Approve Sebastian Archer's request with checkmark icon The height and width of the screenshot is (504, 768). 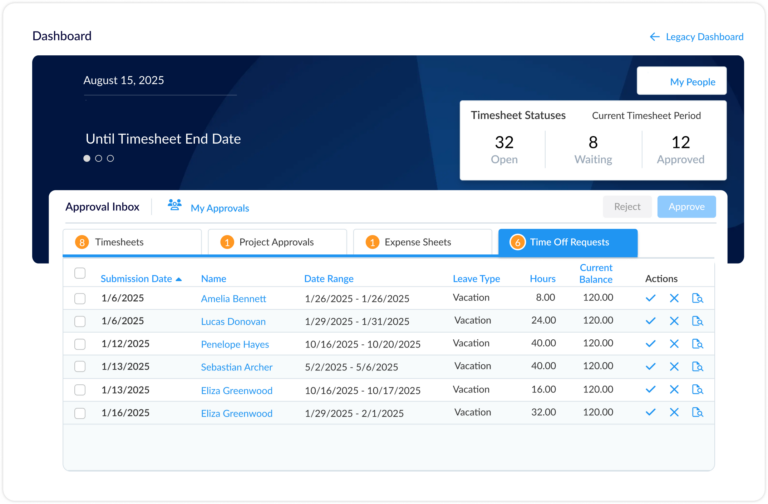pos(650,367)
